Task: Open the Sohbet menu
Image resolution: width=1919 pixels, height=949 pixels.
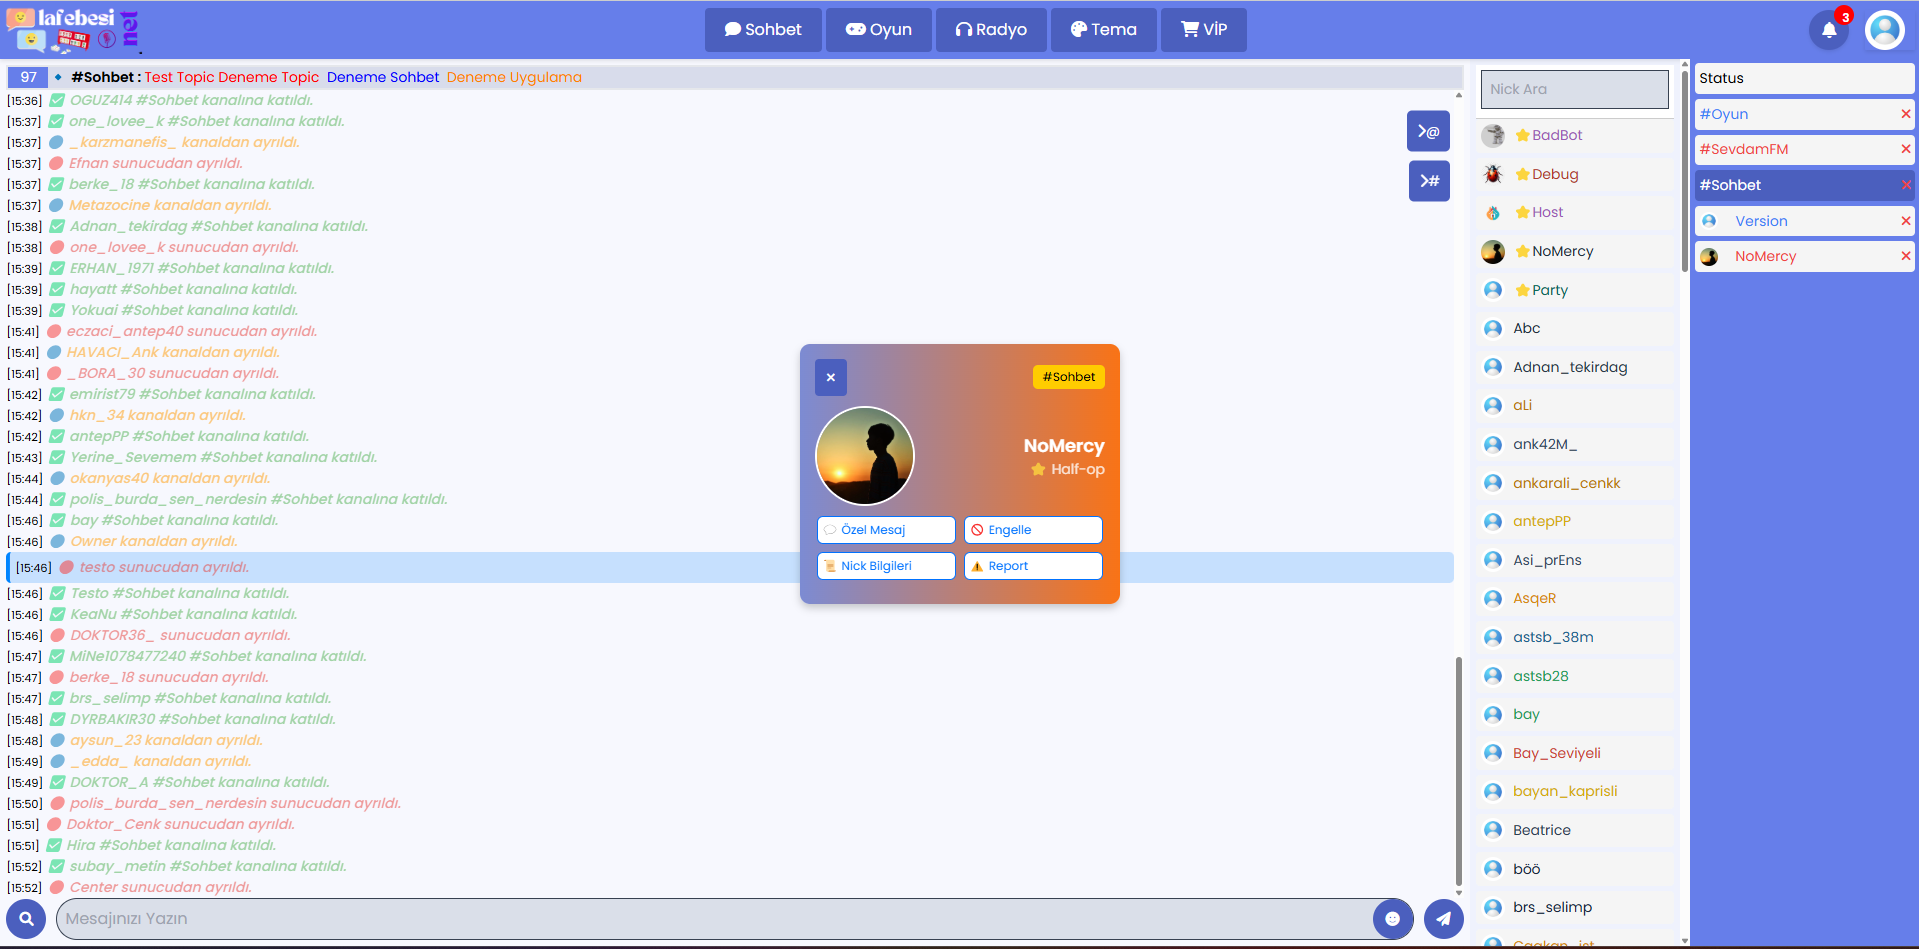Action: [x=763, y=30]
